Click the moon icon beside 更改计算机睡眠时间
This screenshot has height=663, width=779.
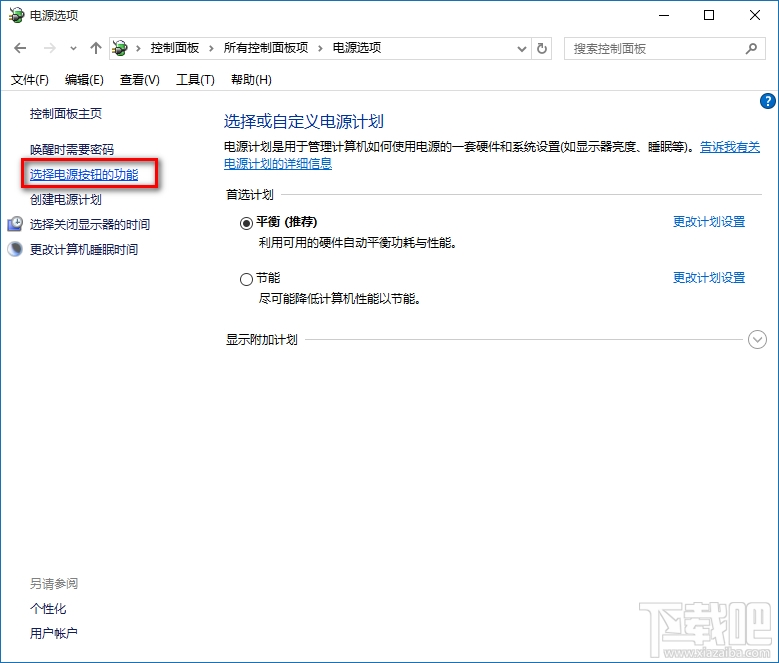(x=15, y=250)
